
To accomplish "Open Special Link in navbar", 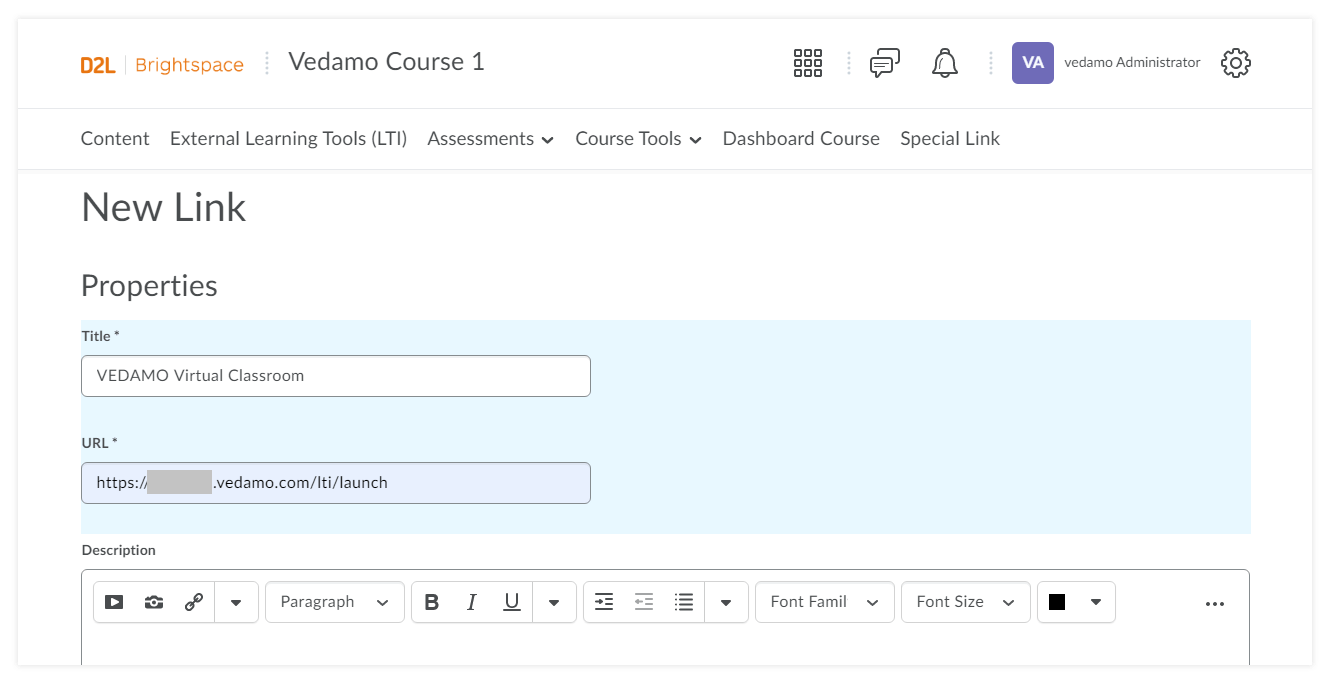I will pyautogui.click(x=950, y=139).
